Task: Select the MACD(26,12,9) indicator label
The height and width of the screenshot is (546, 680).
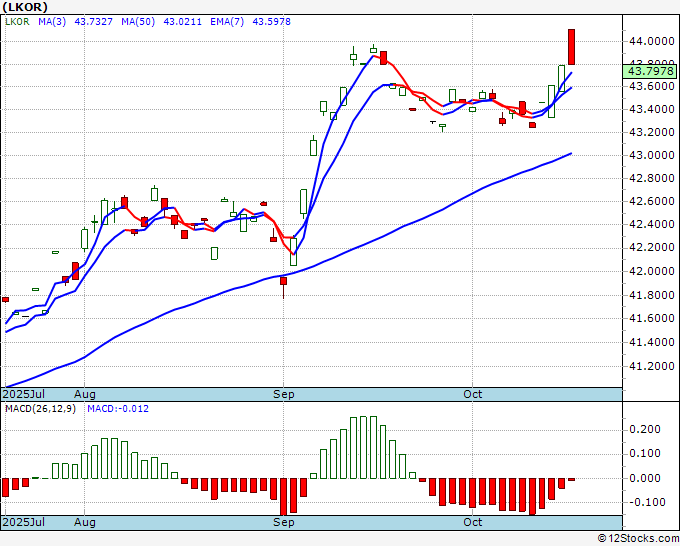Action: tap(40, 409)
